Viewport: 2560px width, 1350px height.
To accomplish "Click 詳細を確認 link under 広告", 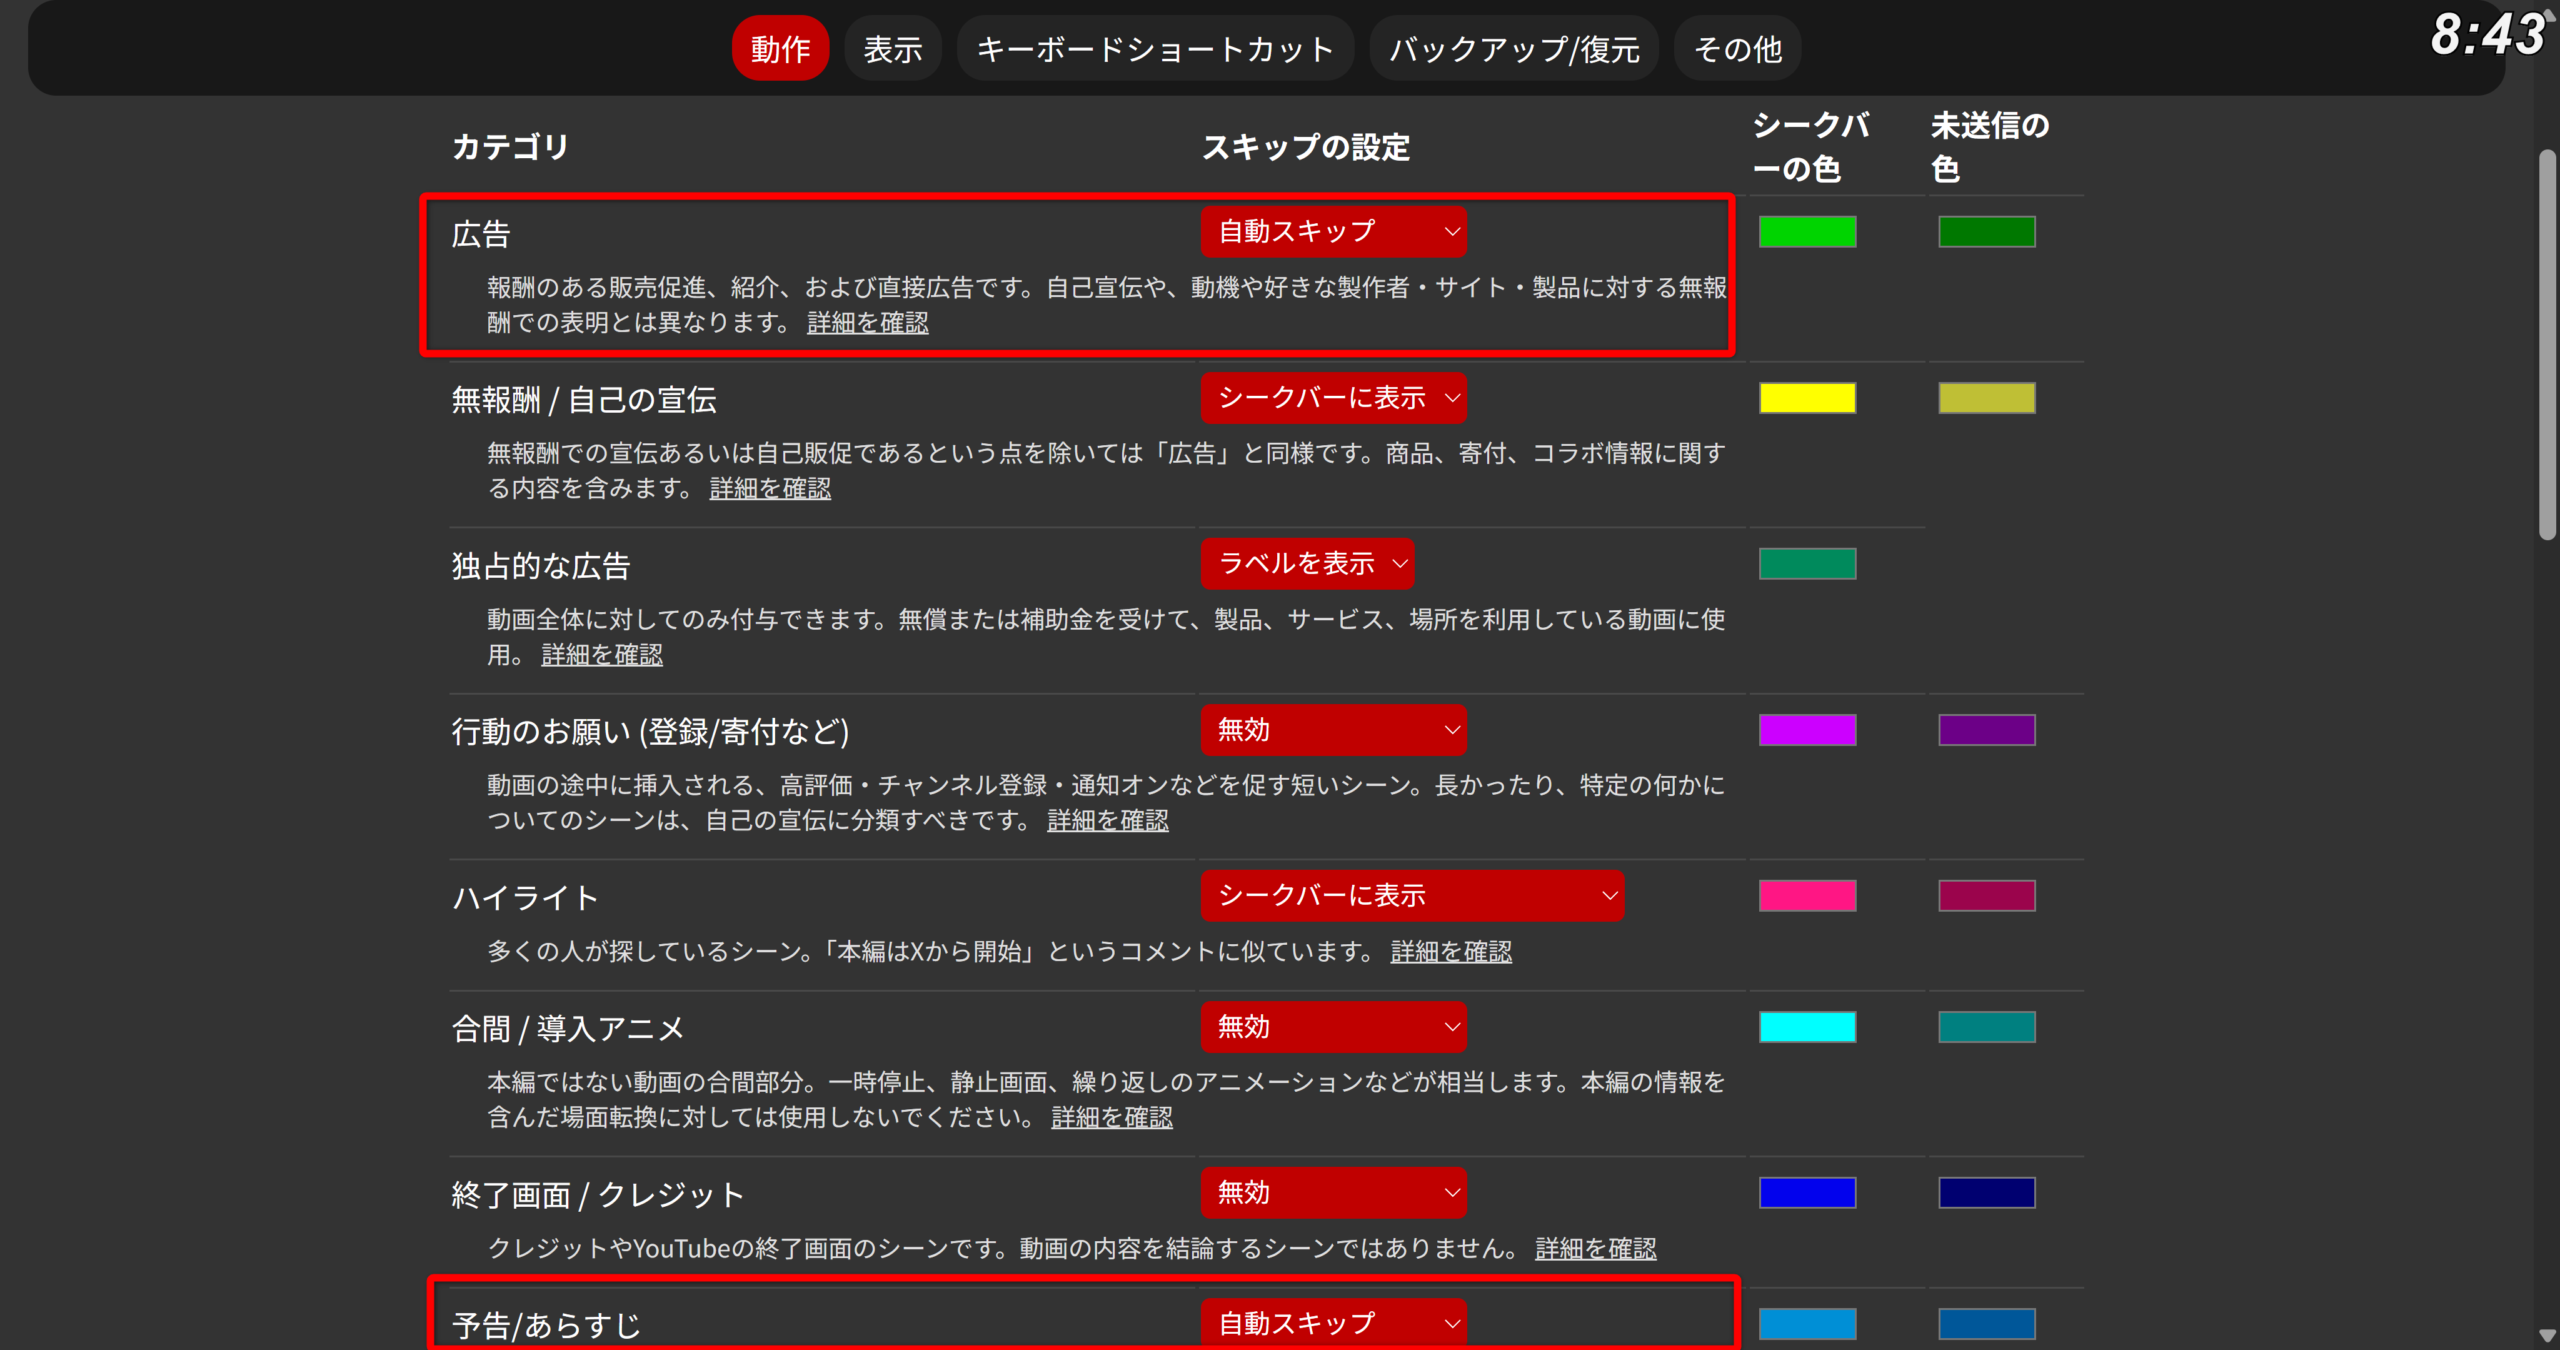I will [867, 323].
